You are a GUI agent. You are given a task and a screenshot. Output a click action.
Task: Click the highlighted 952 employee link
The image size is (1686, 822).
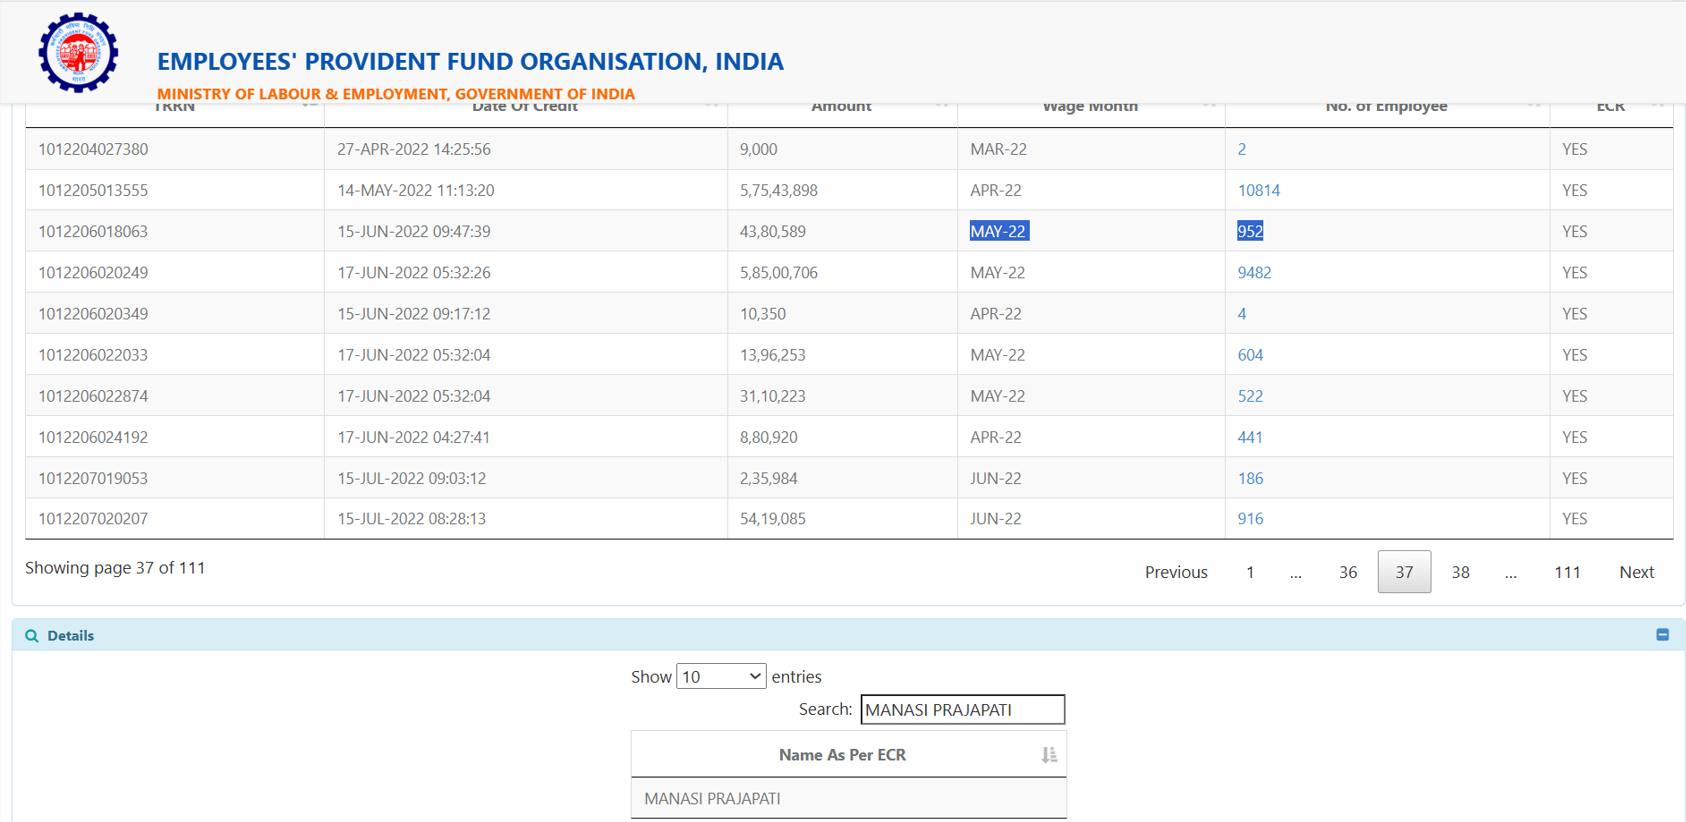click(1250, 231)
